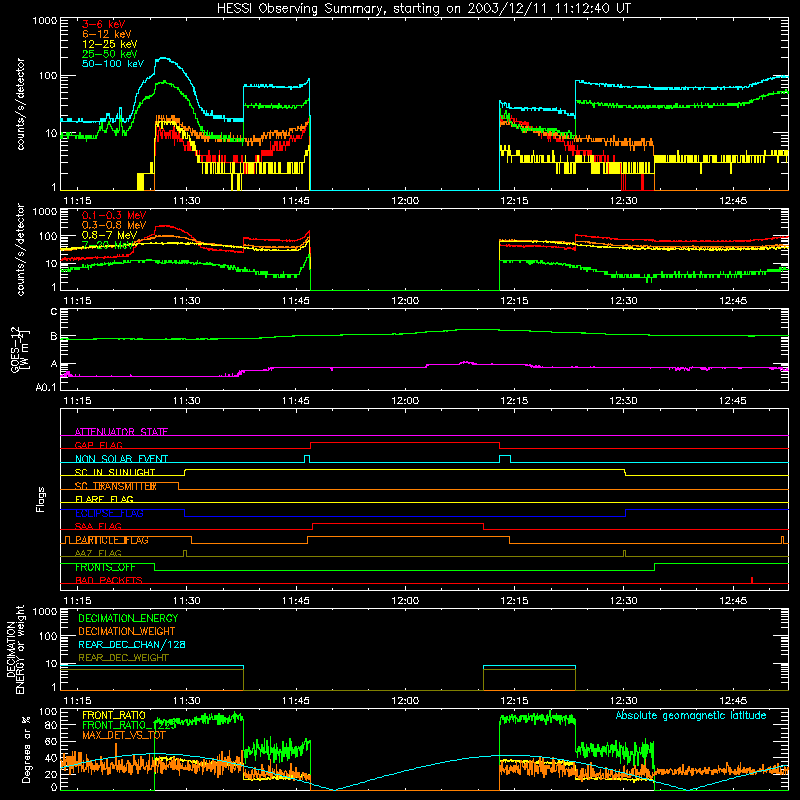The width and height of the screenshot is (800, 800).
Task: Click the Degrees or % axis title
Action: tap(26, 749)
